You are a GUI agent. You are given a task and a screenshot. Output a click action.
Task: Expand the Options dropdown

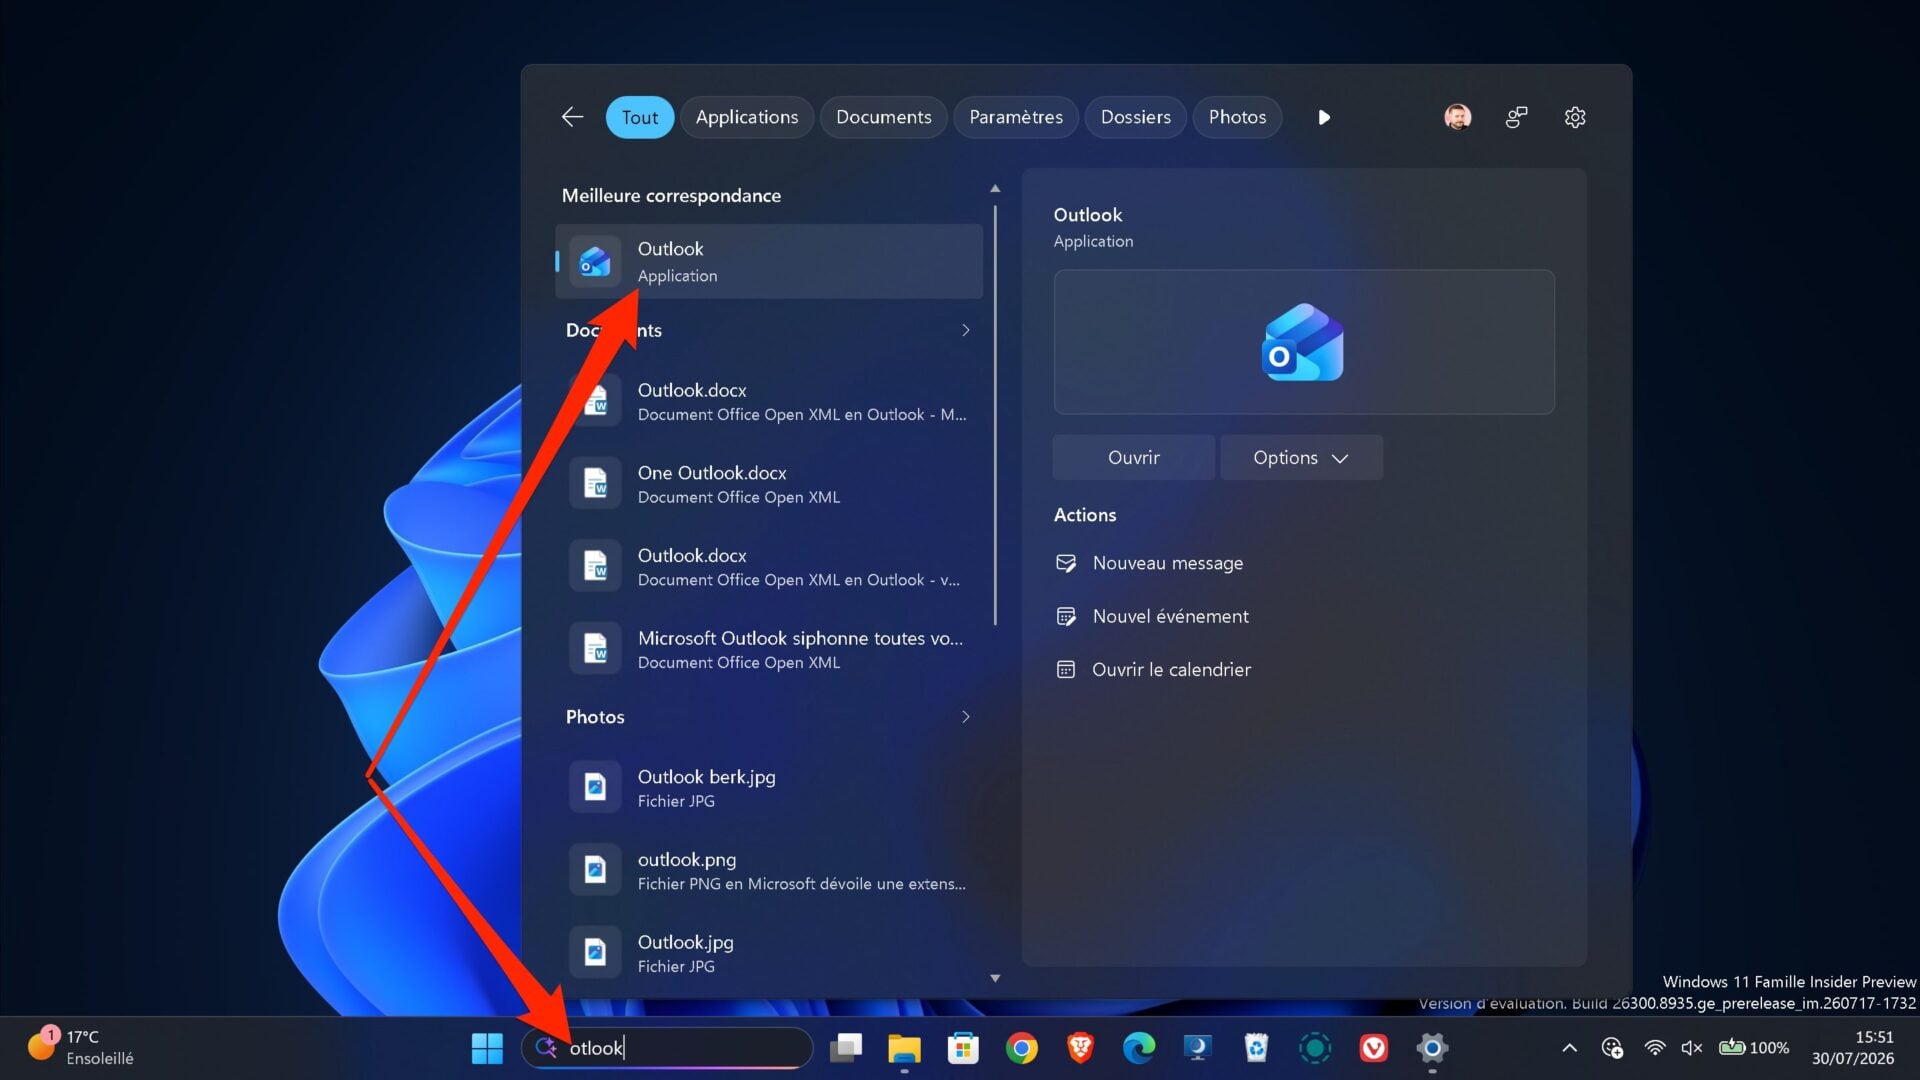coord(1301,457)
